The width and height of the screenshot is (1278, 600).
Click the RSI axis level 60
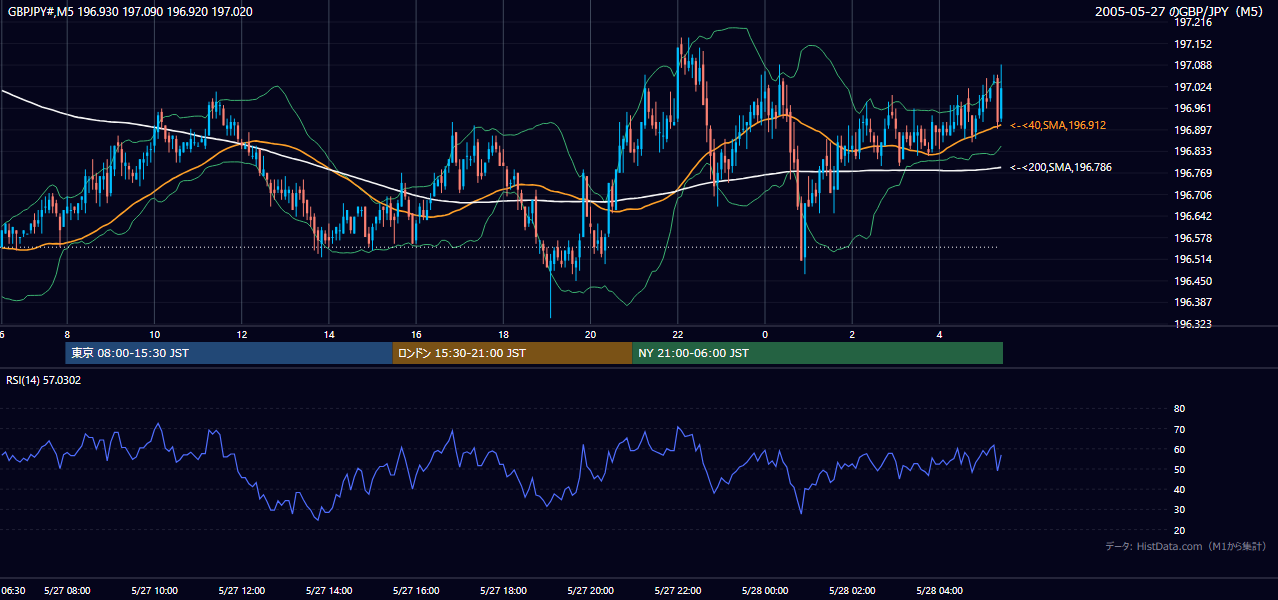tap(1179, 449)
